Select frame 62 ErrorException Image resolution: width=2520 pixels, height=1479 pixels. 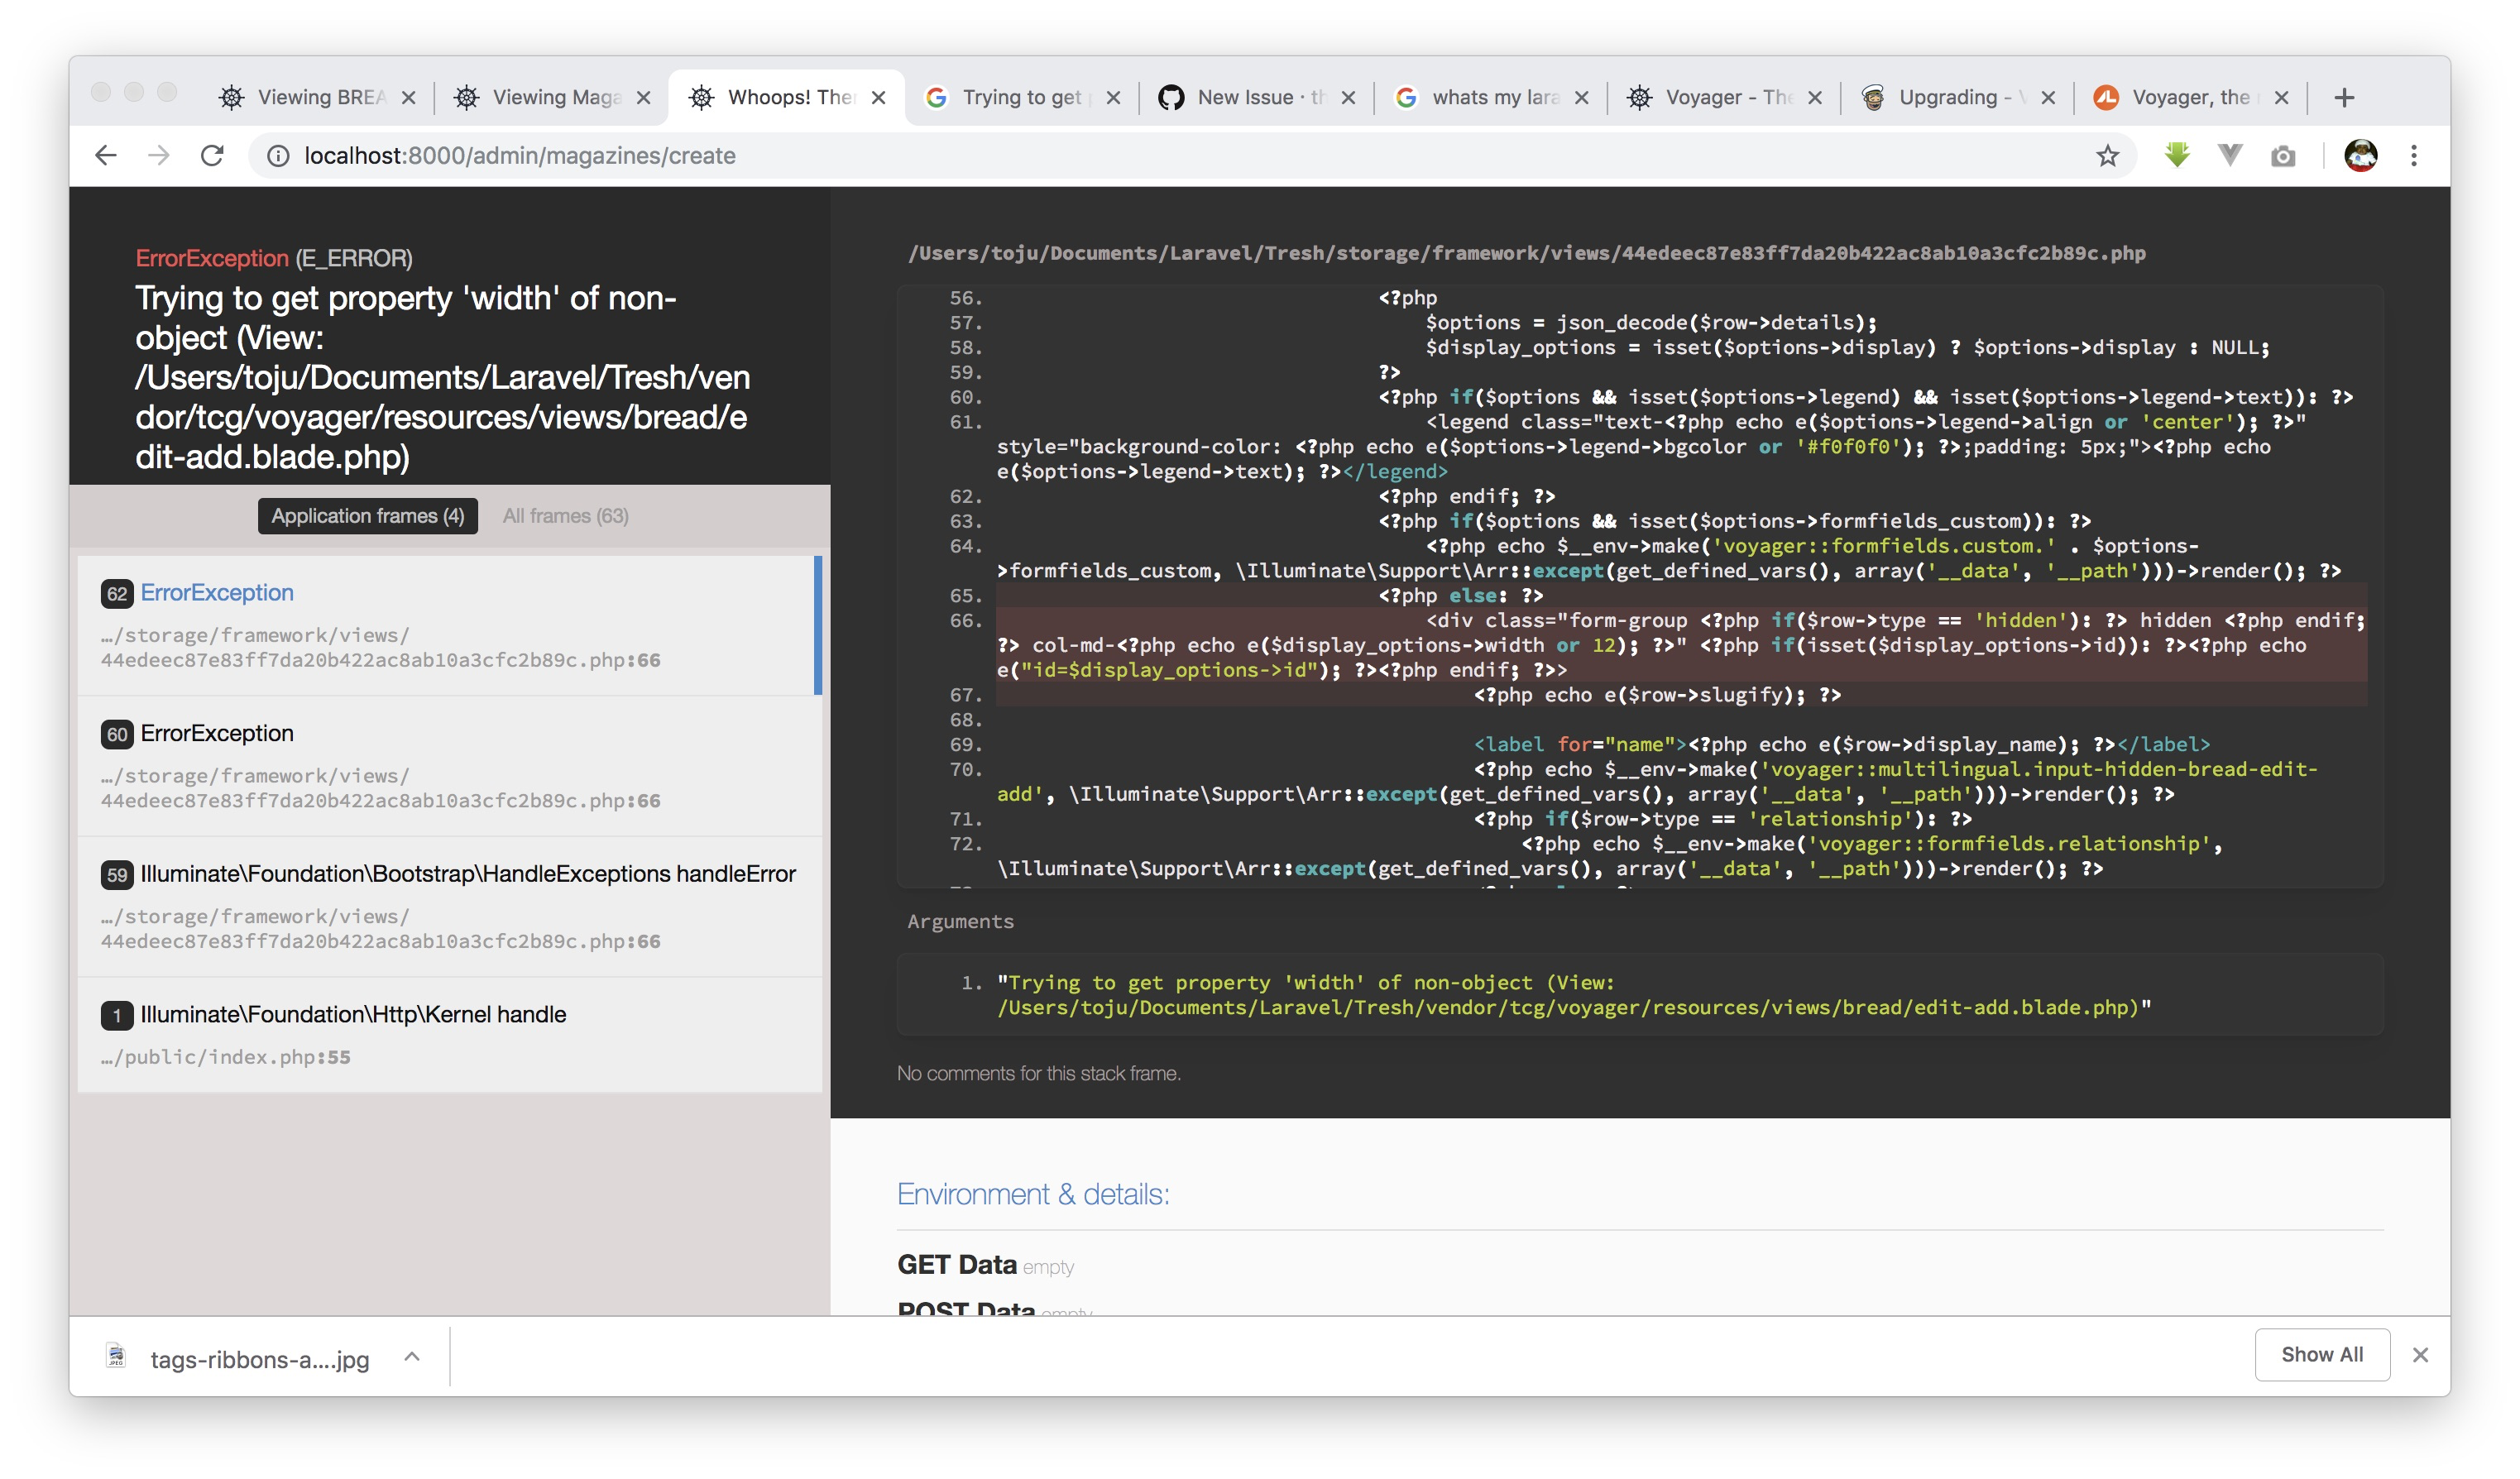(x=449, y=625)
